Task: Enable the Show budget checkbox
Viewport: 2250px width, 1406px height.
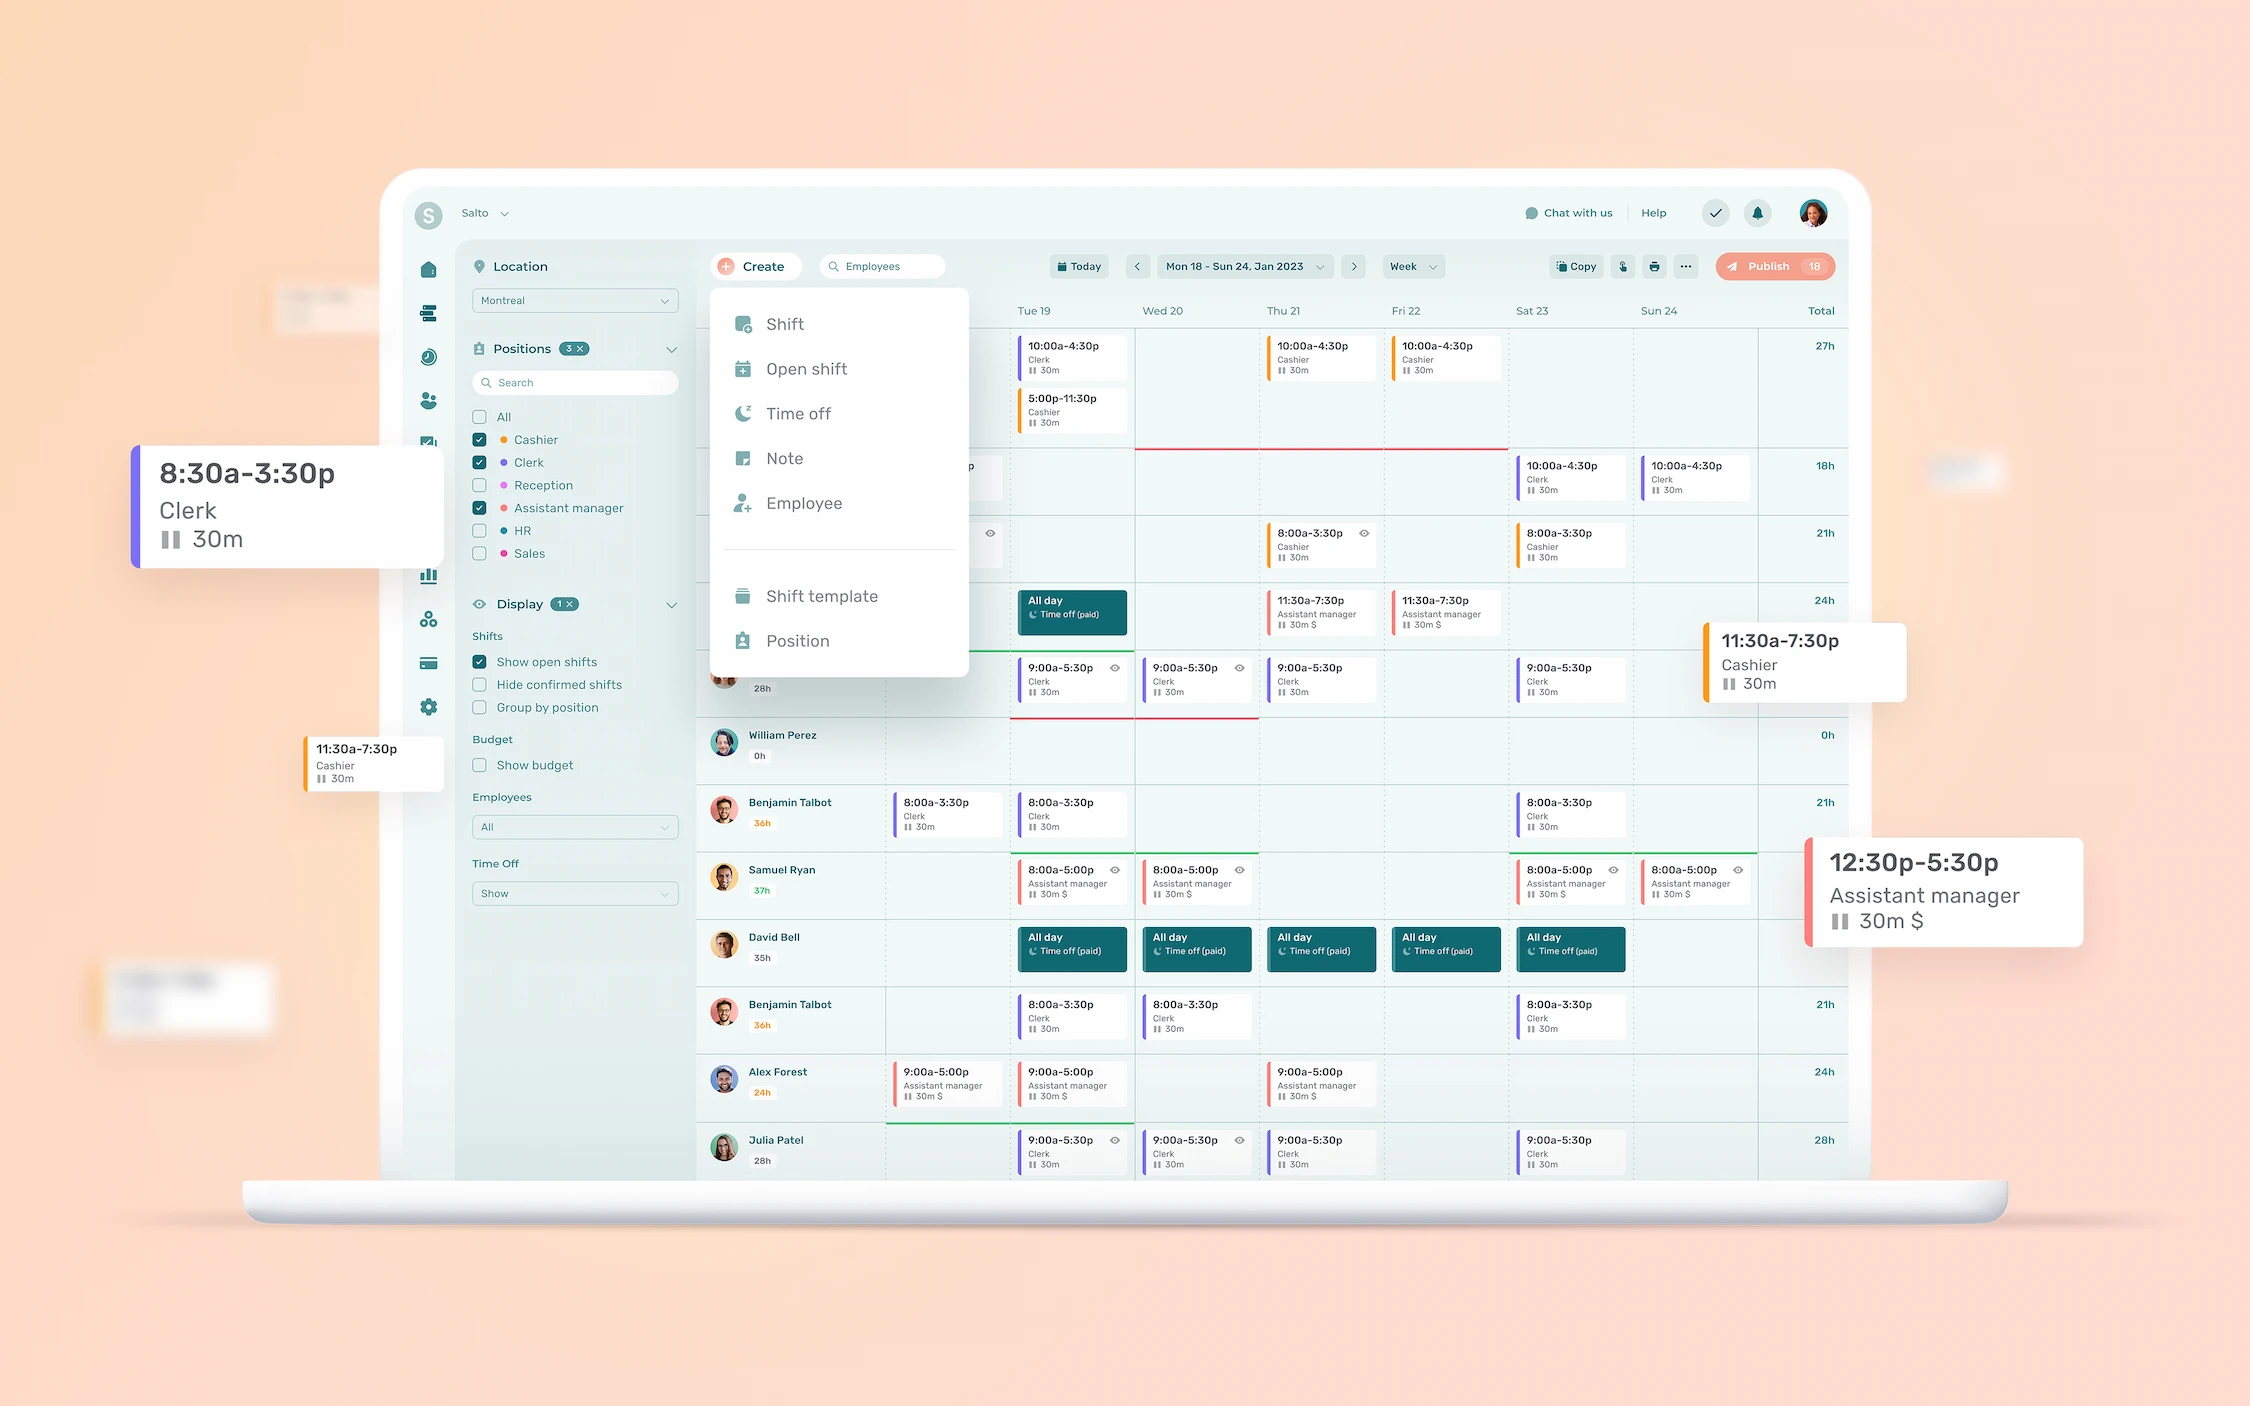Action: coord(479,765)
